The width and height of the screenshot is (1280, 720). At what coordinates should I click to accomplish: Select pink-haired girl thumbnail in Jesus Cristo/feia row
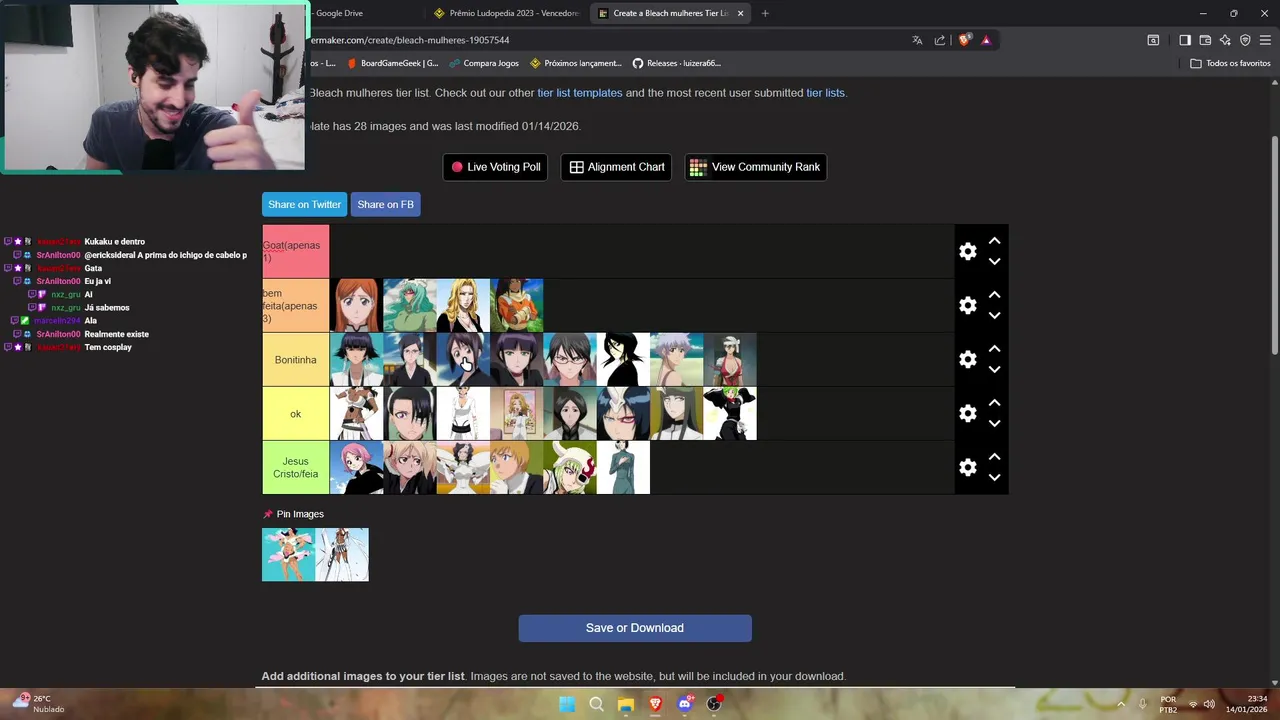coord(356,468)
